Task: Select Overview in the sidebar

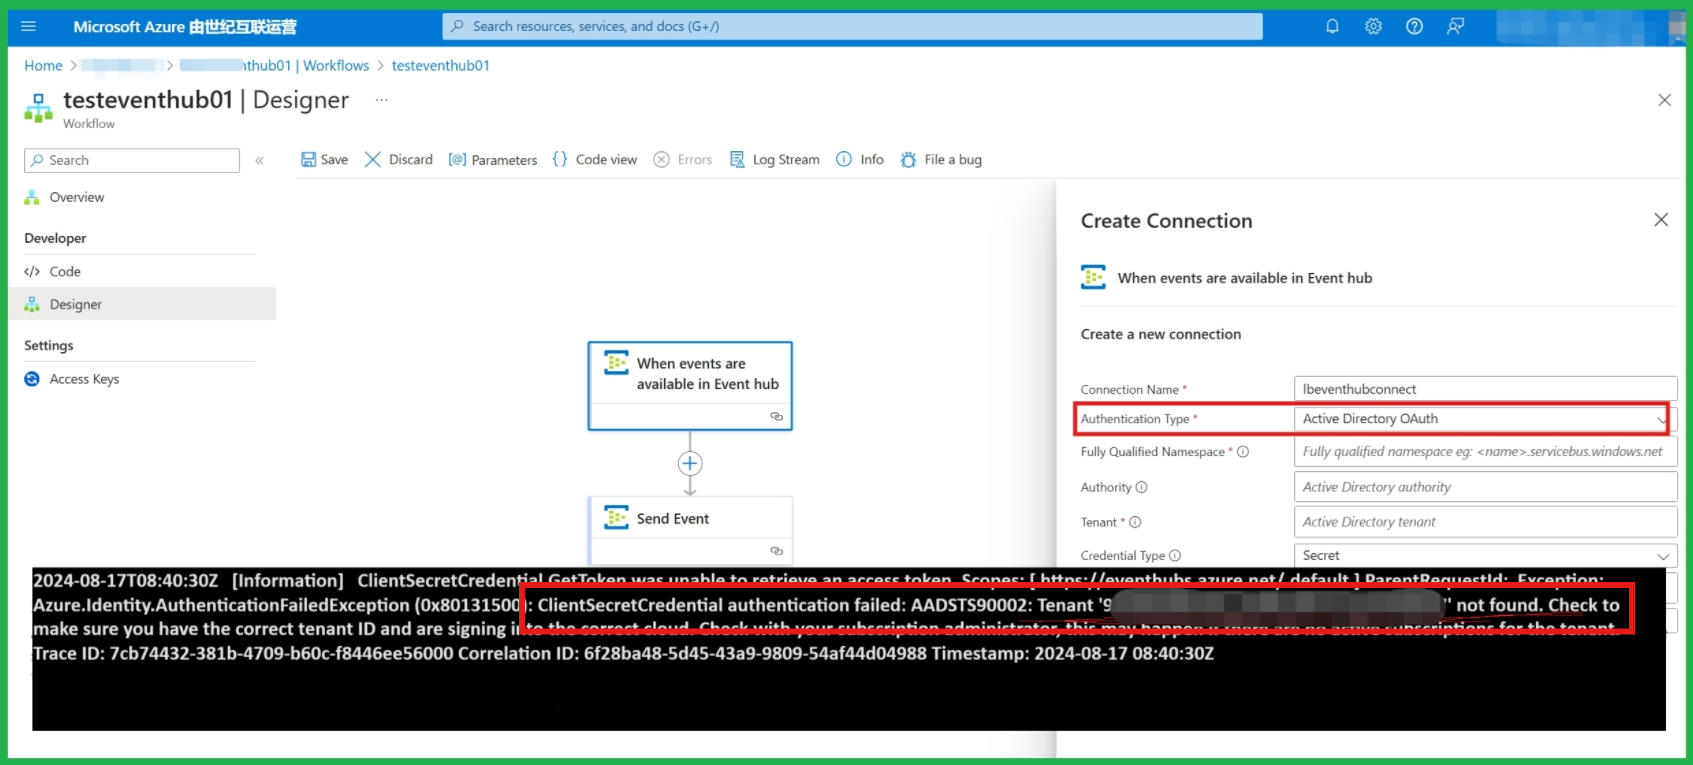Action: point(77,198)
